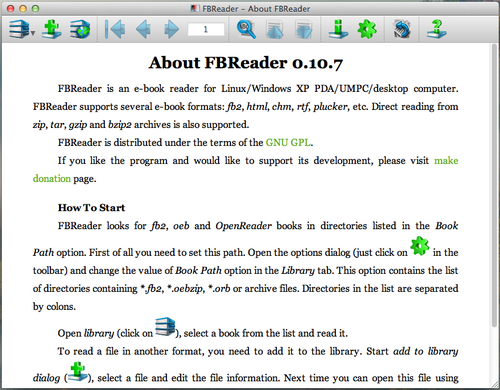The width and height of the screenshot is (500, 390).
Task: Click the '*.oebzip' text
Action: click(x=185, y=289)
